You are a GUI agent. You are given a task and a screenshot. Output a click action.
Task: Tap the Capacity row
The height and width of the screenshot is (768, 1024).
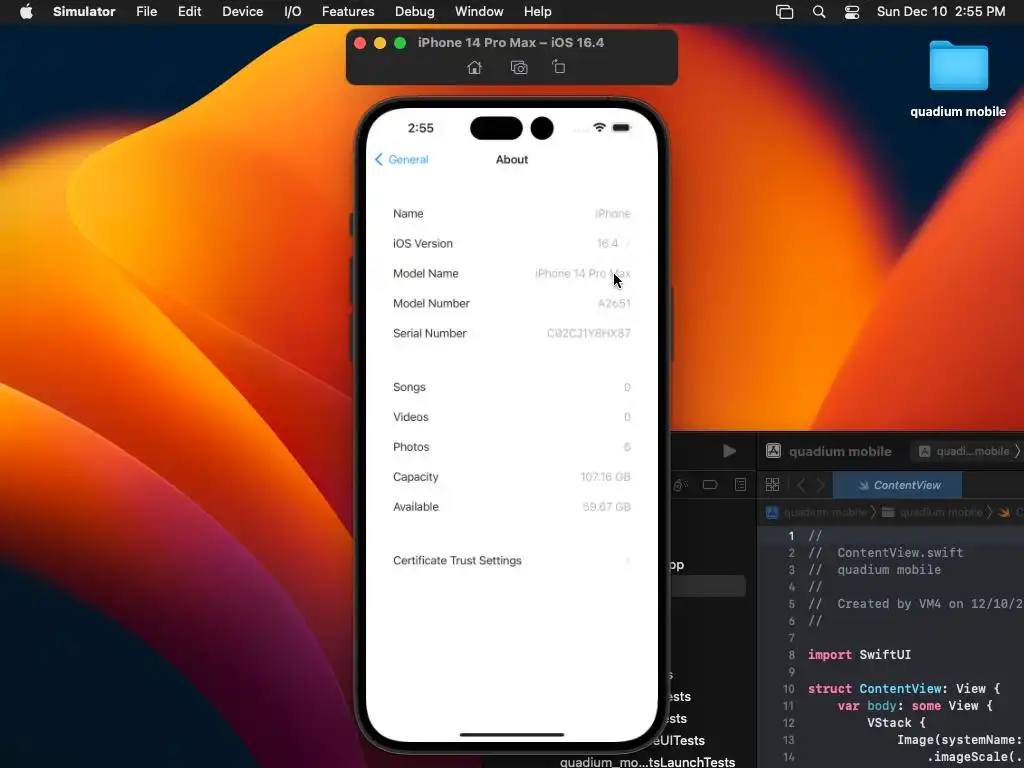[511, 477]
